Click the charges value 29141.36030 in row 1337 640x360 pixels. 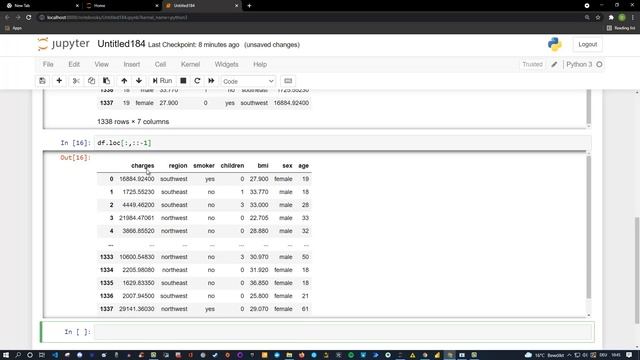137,309
